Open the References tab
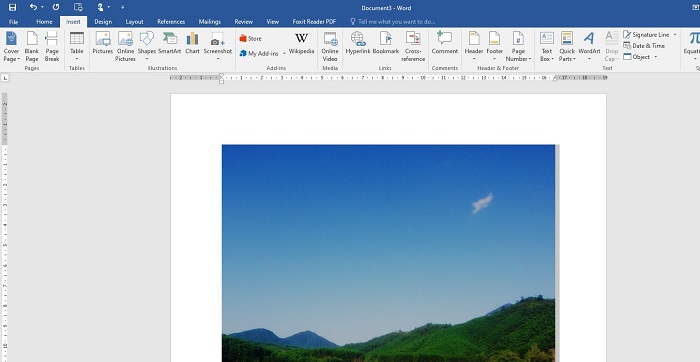This screenshot has width=700, height=362. click(171, 21)
